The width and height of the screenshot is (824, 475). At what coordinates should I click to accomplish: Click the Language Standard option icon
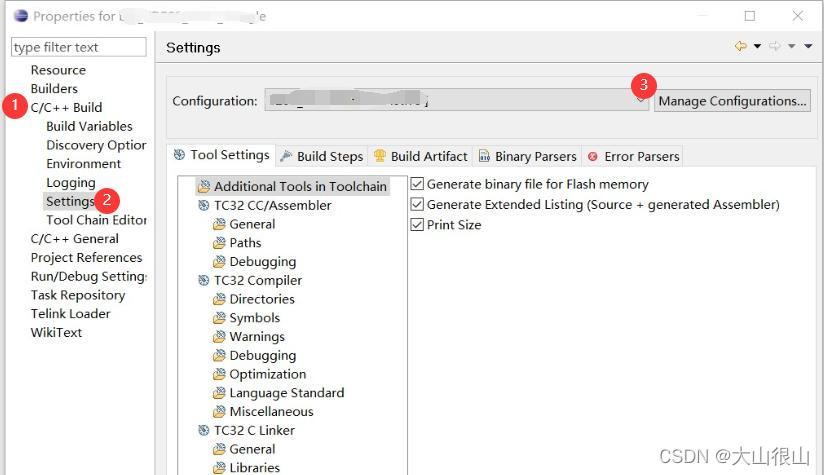tap(219, 393)
